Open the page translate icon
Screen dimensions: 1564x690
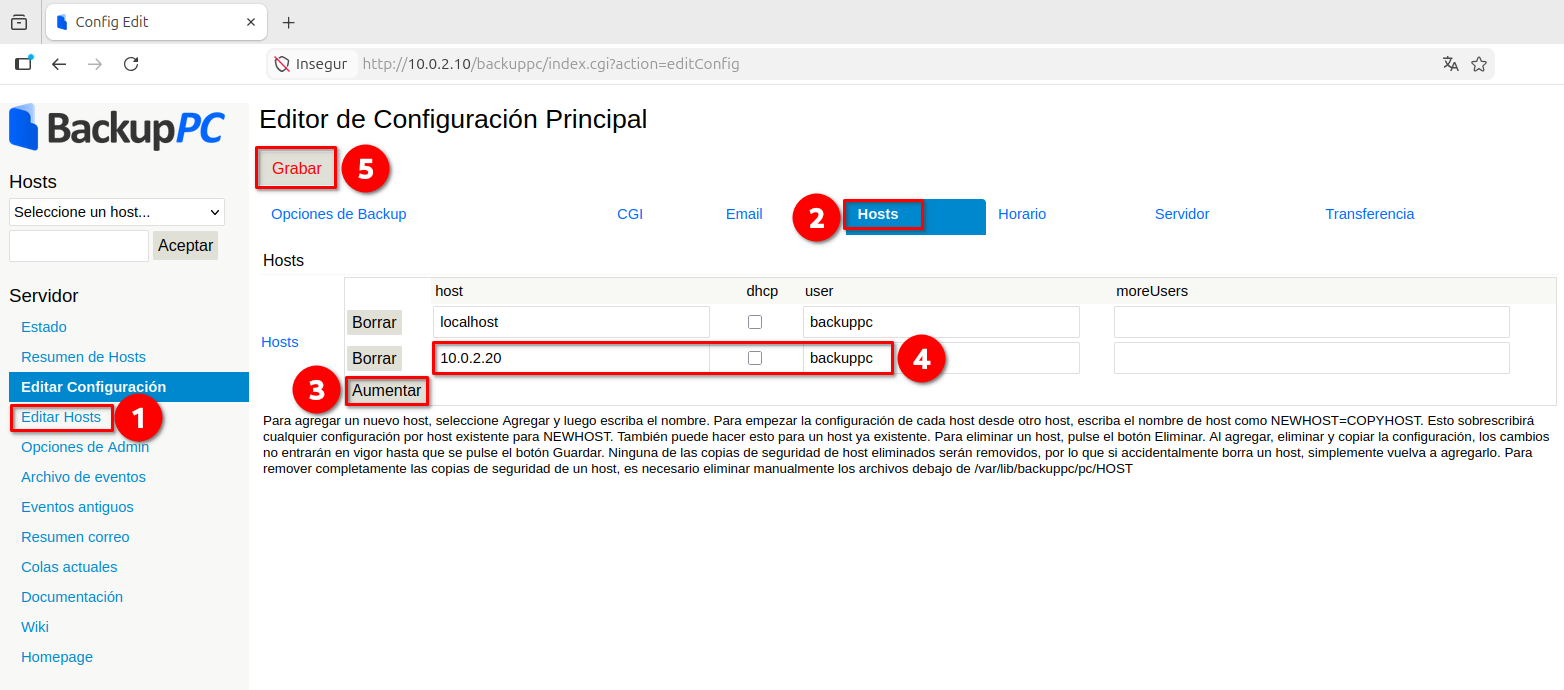pyautogui.click(x=1451, y=64)
